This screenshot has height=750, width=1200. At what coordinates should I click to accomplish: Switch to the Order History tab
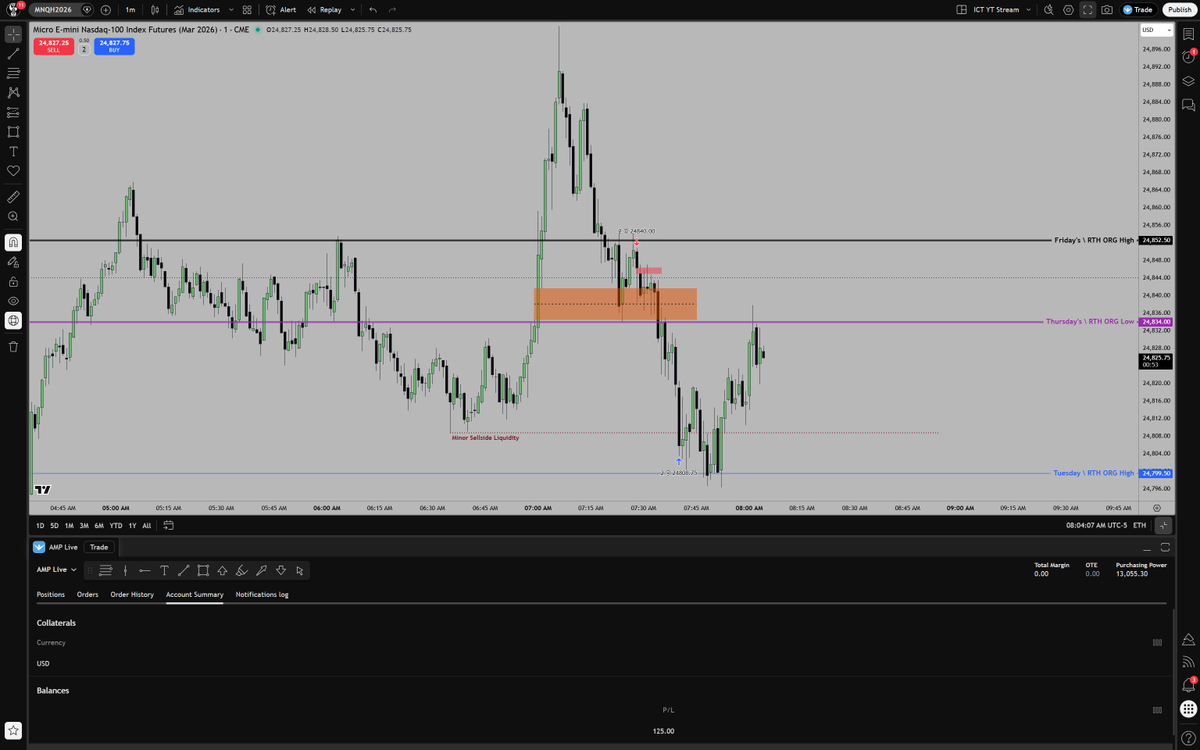[131, 594]
